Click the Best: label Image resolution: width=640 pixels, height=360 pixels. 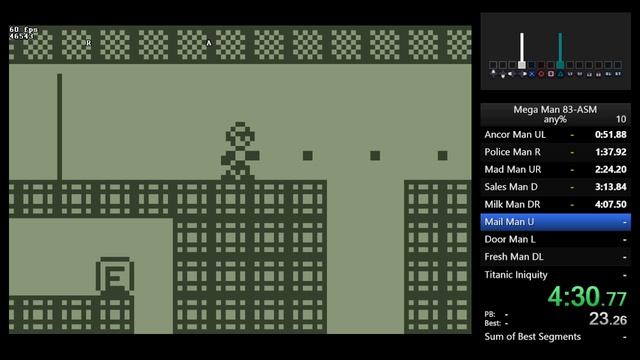click(x=493, y=323)
